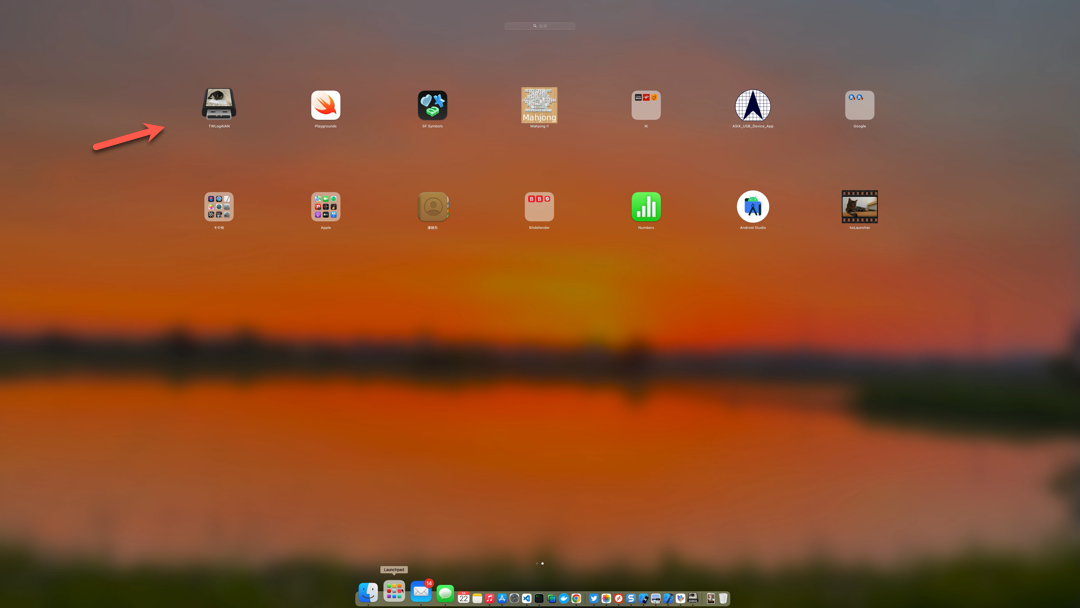Image resolution: width=1080 pixels, height=608 pixels.
Task: Open Android Studio
Action: point(753,207)
